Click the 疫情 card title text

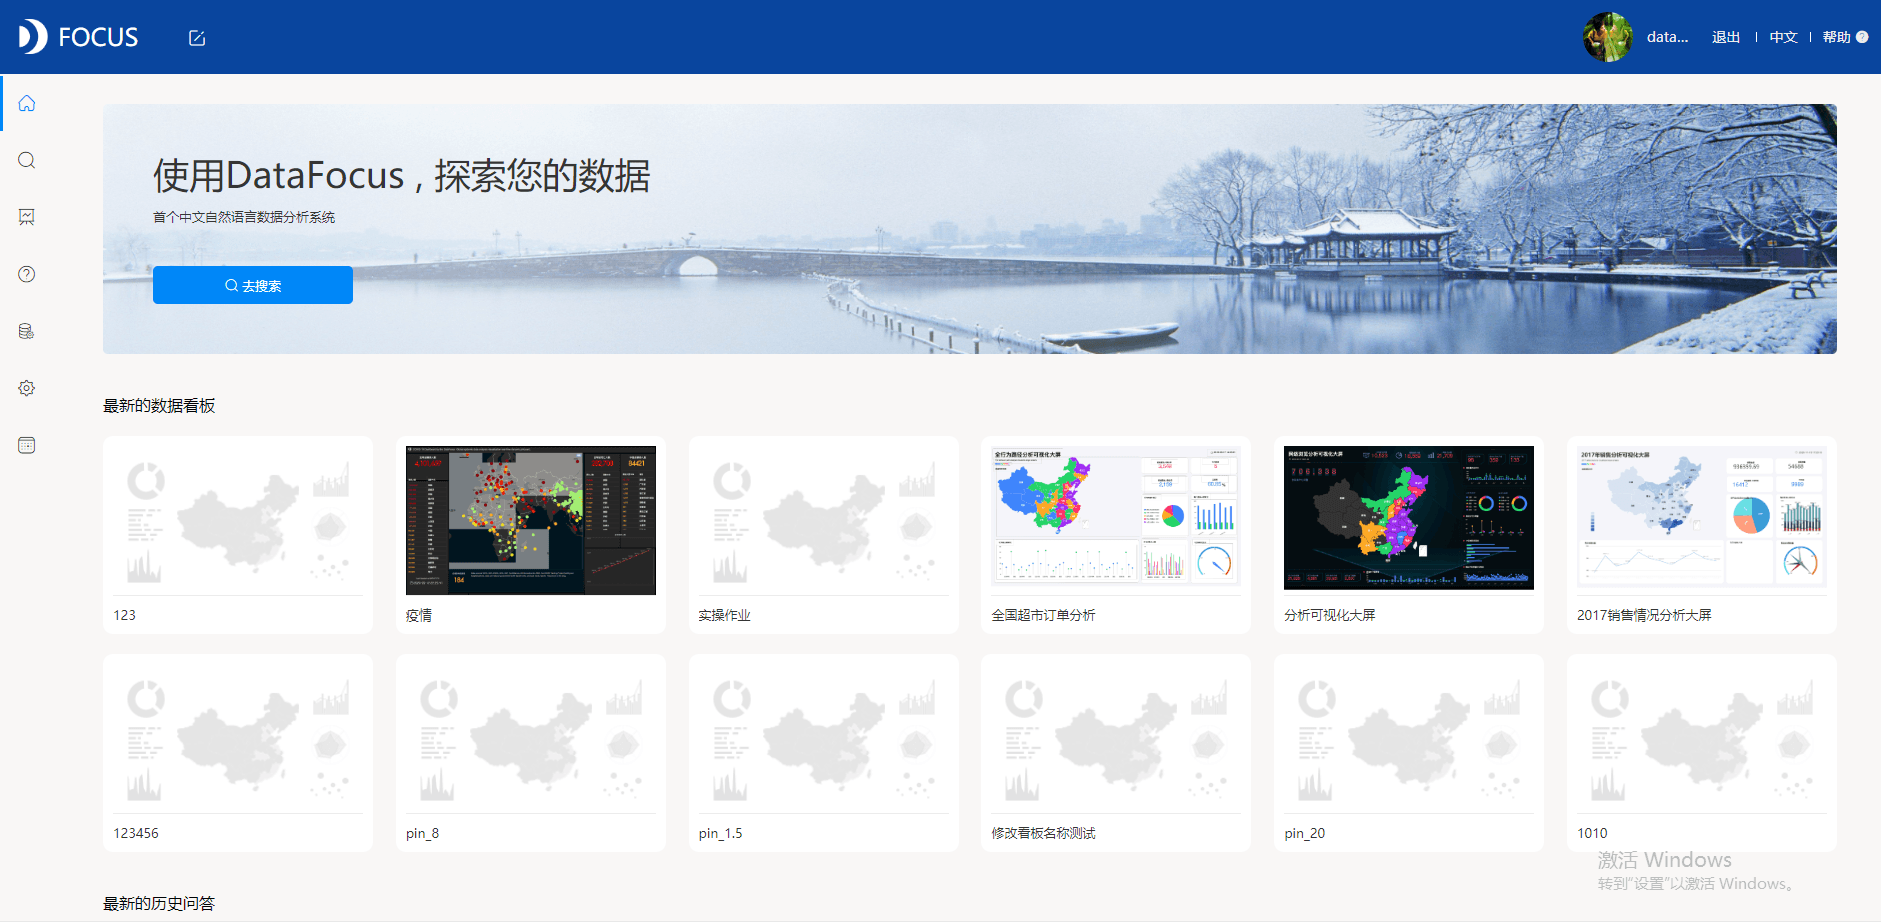(419, 615)
